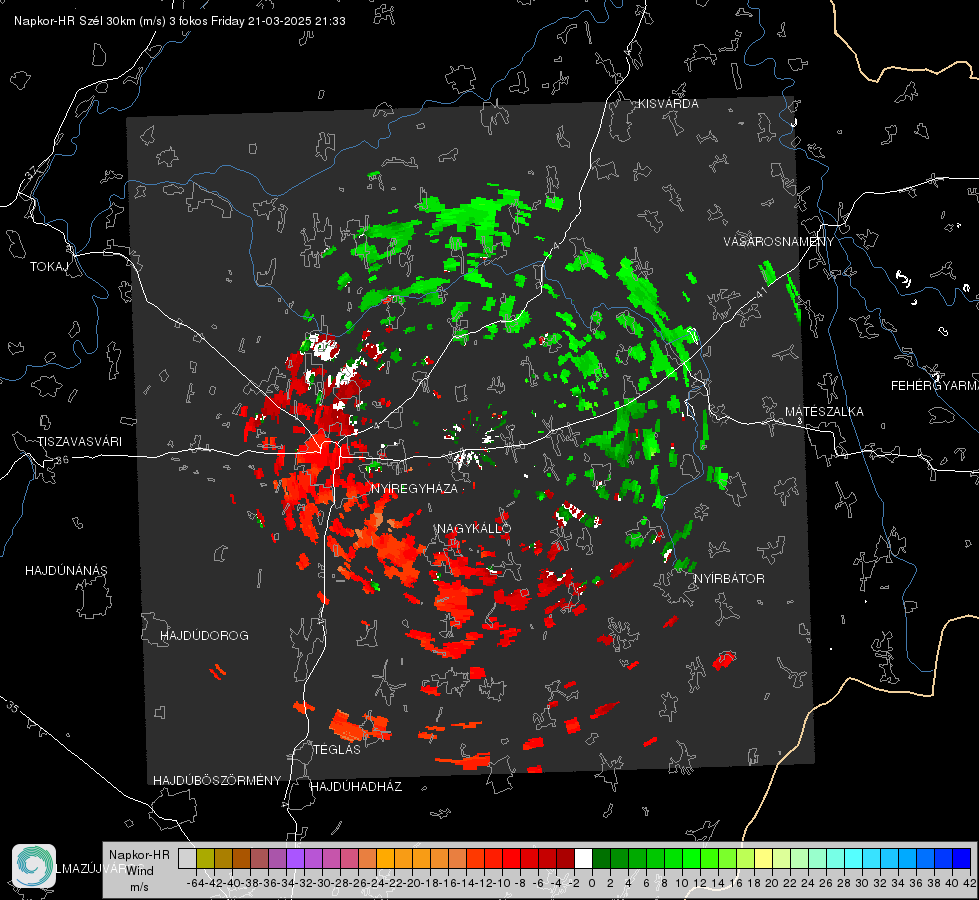Click the Napkor-HR Wind m/s legend title
Screen dimensions: 979x900
coord(139,871)
